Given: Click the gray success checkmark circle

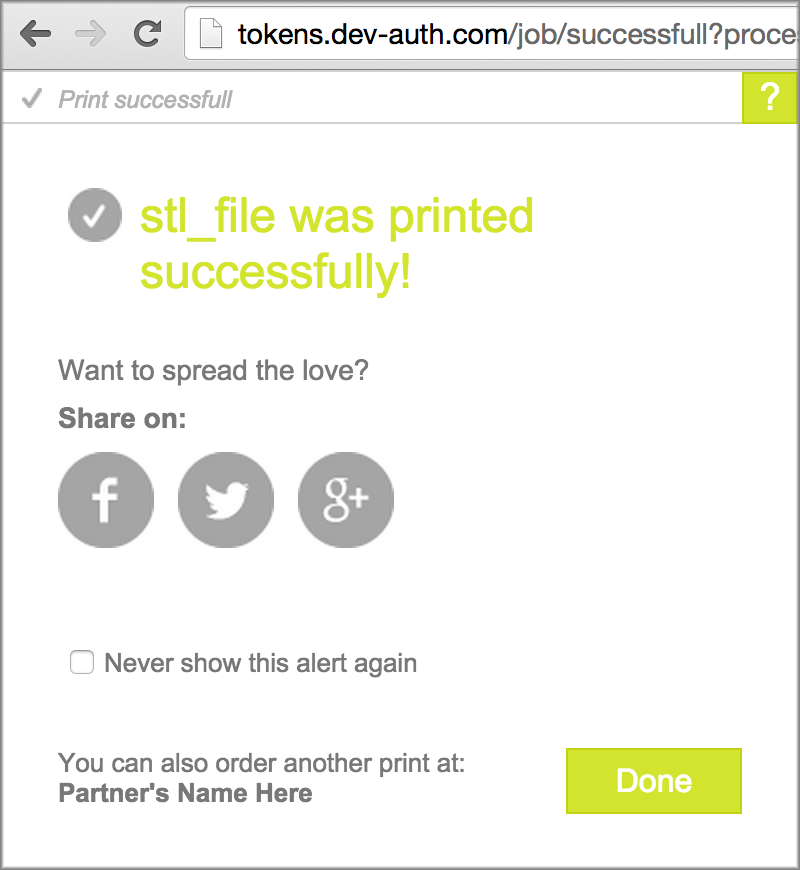Looking at the screenshot, I should [95, 216].
